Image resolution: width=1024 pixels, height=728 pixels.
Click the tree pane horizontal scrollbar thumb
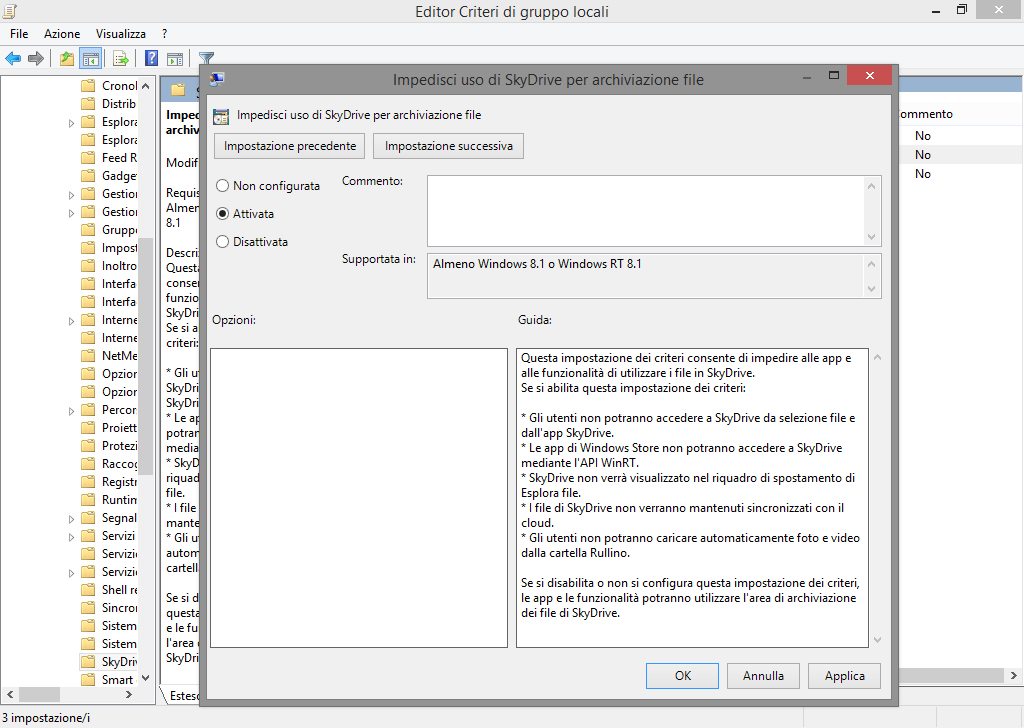70,695
